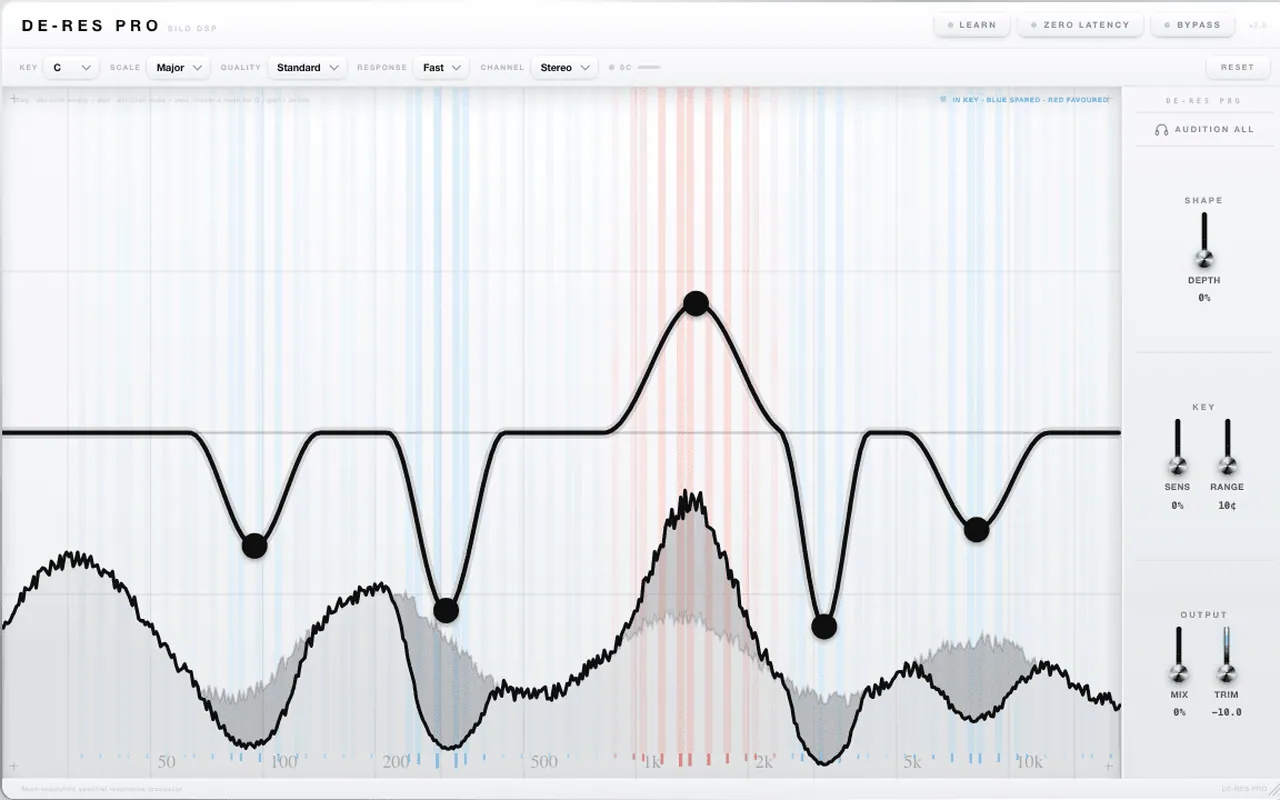
Task: Open the Scale dropdown showing Major
Action: pos(178,67)
